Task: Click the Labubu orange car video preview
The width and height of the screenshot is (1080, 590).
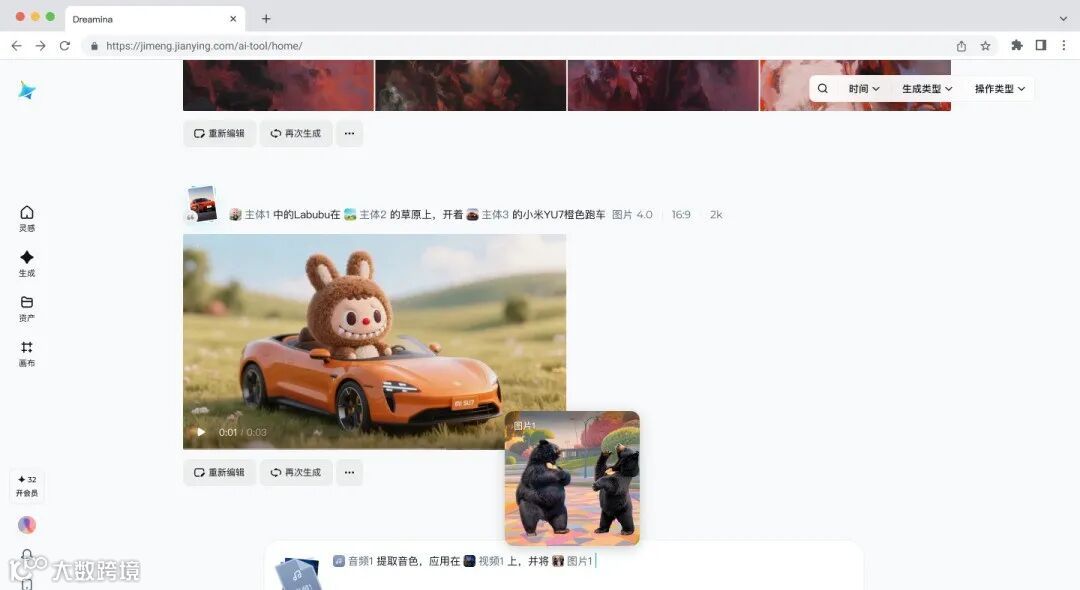Action: tap(374, 341)
